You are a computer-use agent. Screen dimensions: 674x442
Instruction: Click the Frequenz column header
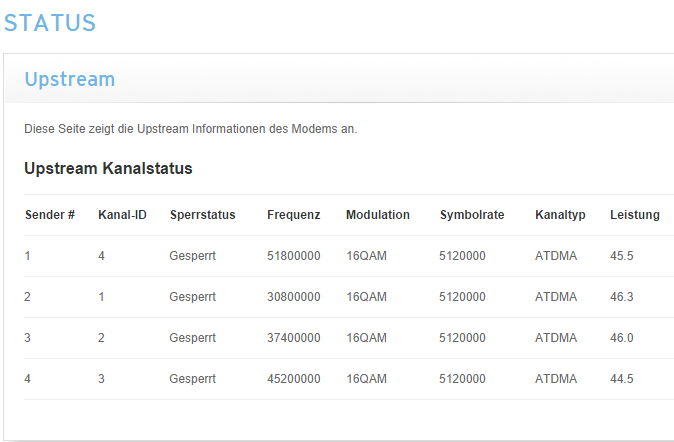(x=294, y=215)
